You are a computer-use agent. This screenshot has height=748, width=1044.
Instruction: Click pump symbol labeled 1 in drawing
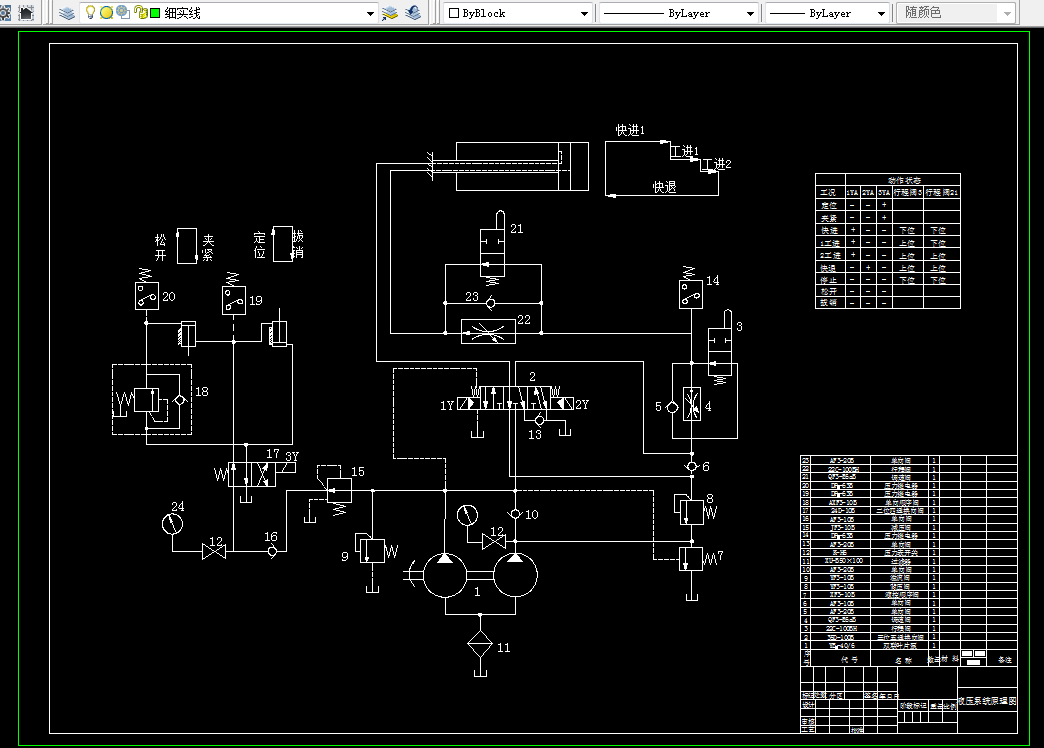point(480,575)
